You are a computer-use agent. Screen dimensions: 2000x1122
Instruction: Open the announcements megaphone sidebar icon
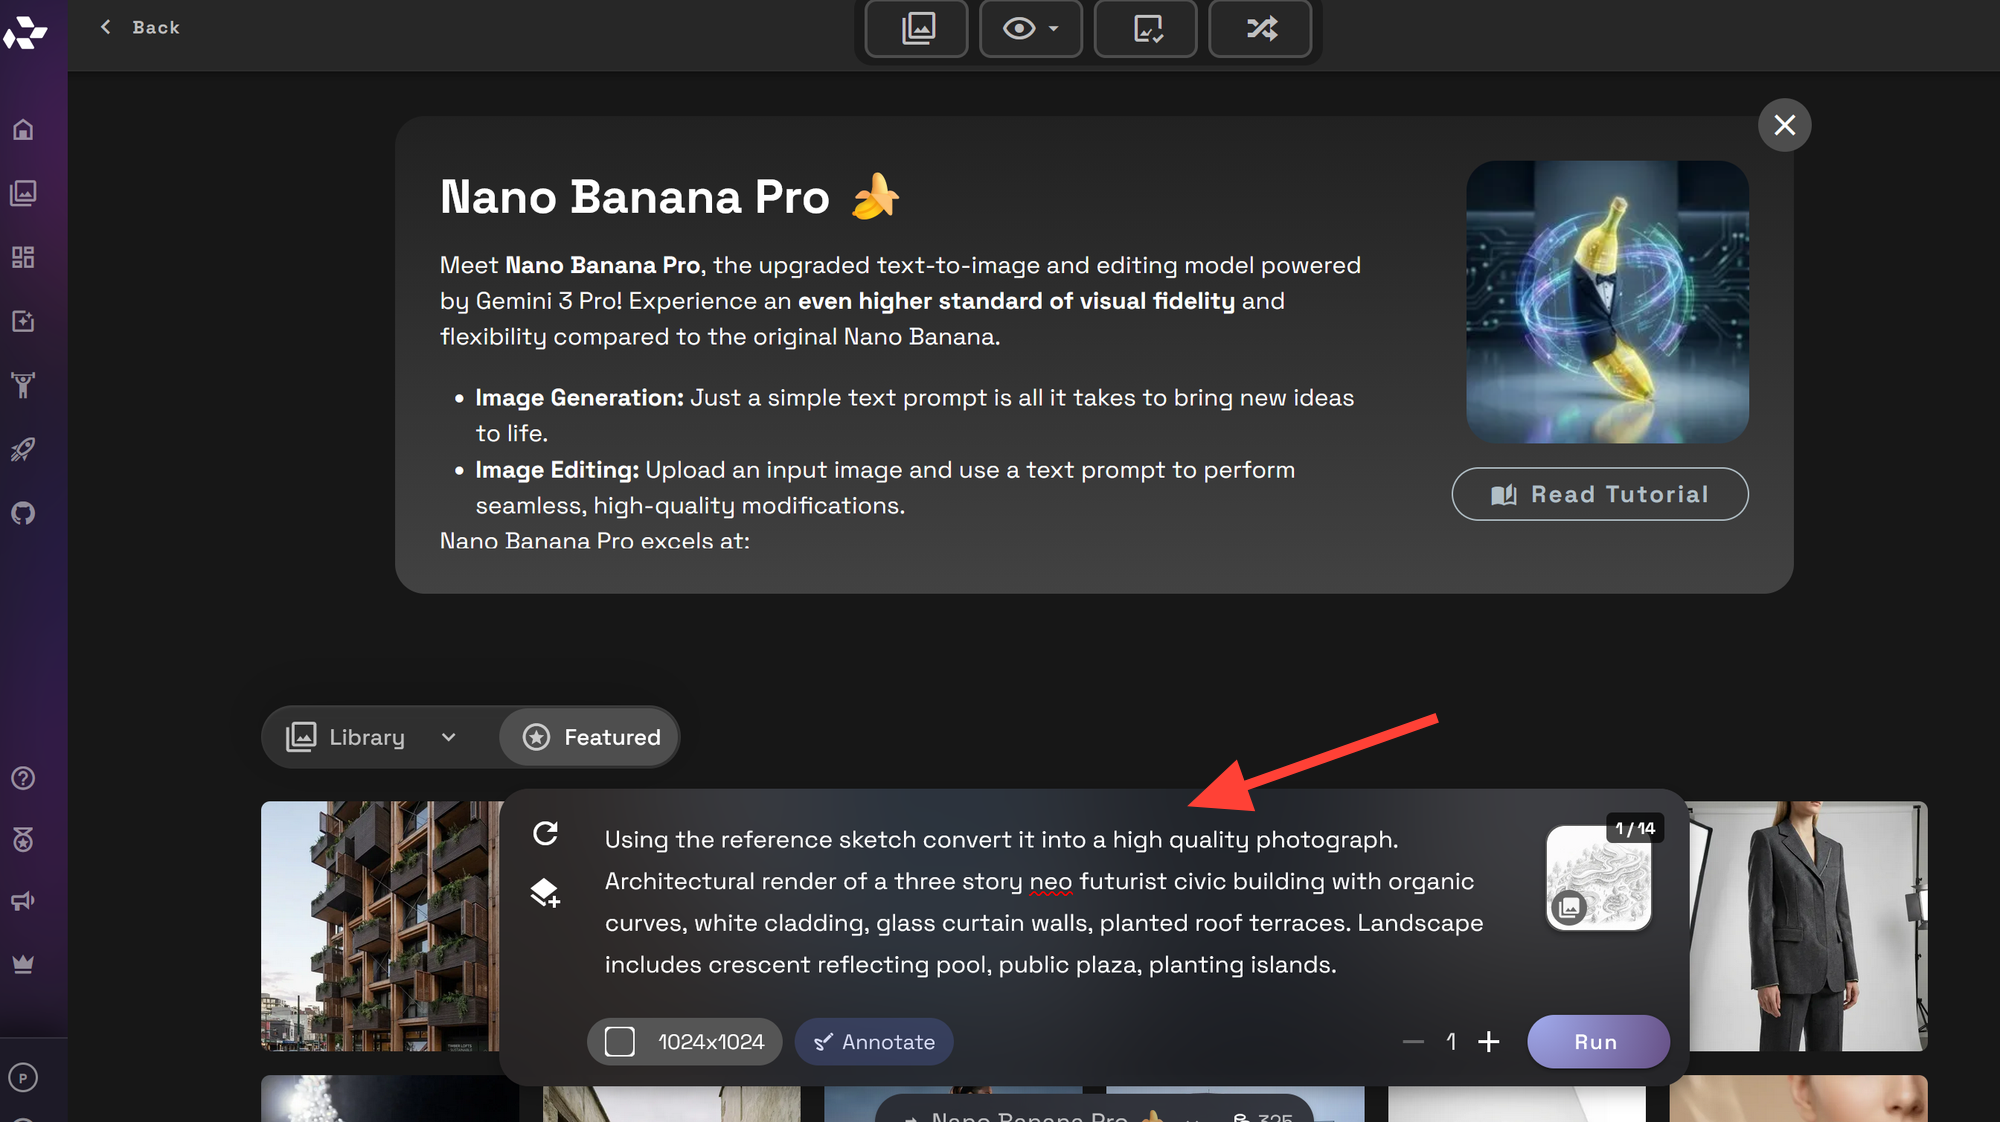(23, 902)
